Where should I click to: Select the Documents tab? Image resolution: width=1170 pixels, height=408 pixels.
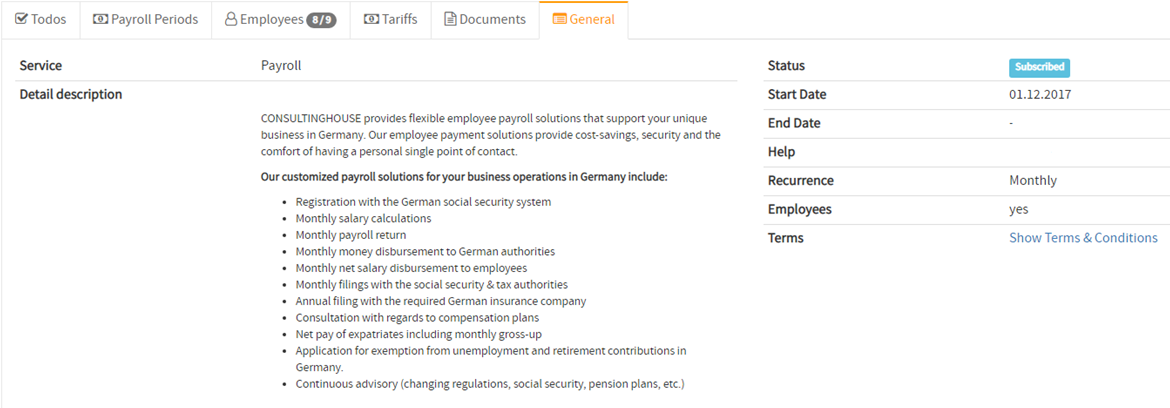click(484, 19)
